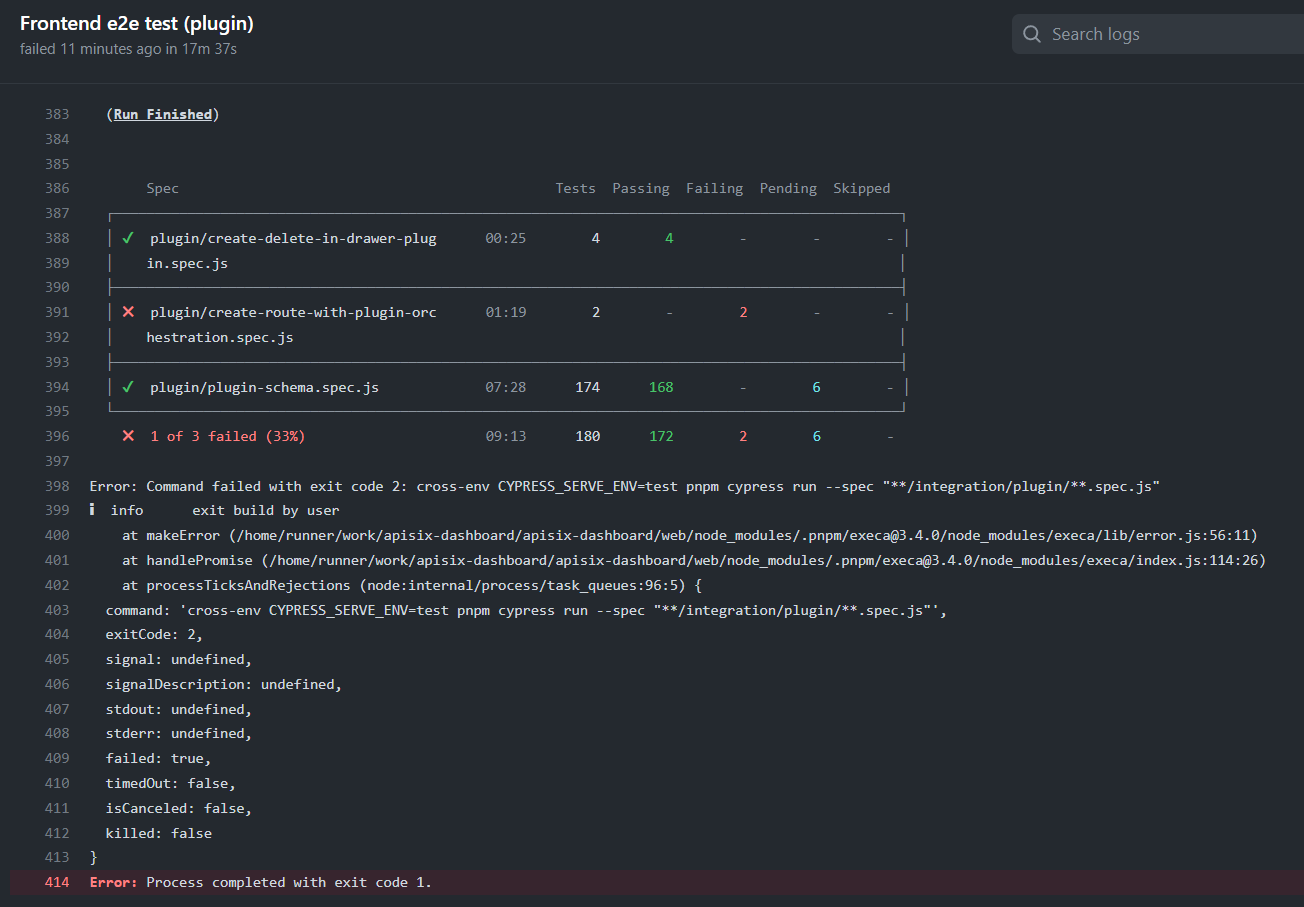Click the 'at handlePromise' stack trace line

[x=694, y=560]
